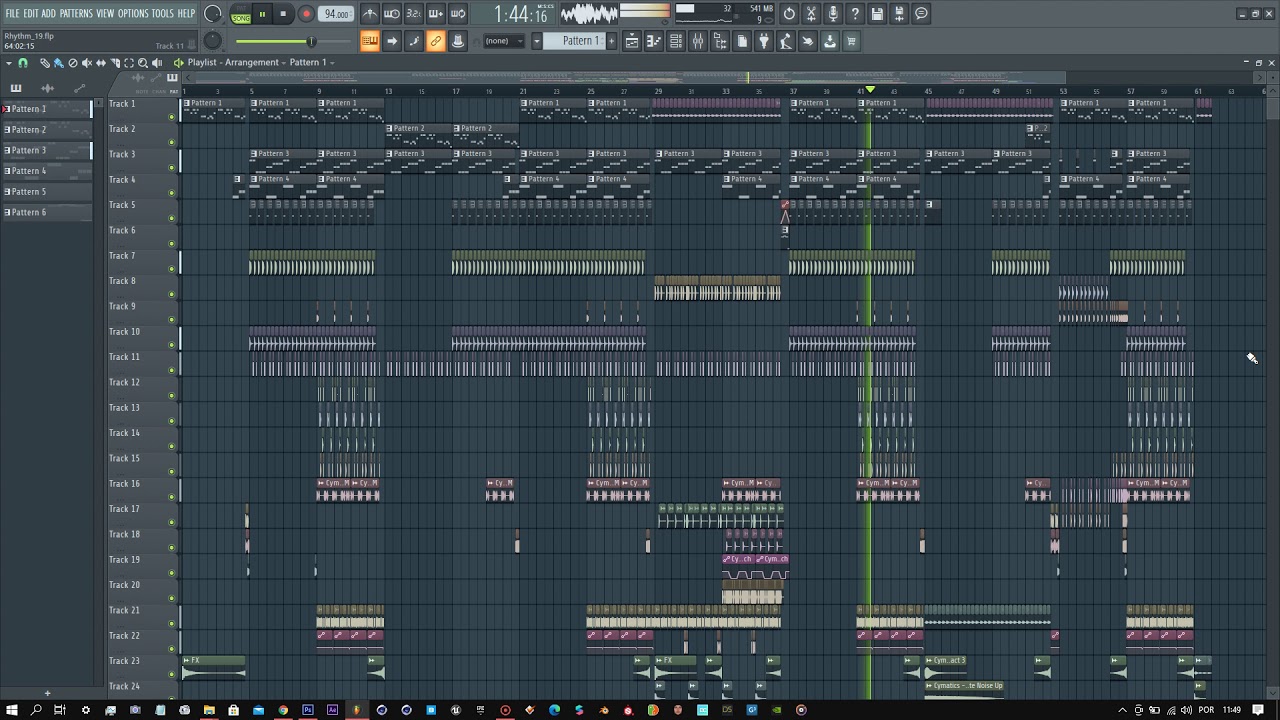This screenshot has width=1280, height=720.
Task: Click the master volume knob
Action: [x=212, y=14]
